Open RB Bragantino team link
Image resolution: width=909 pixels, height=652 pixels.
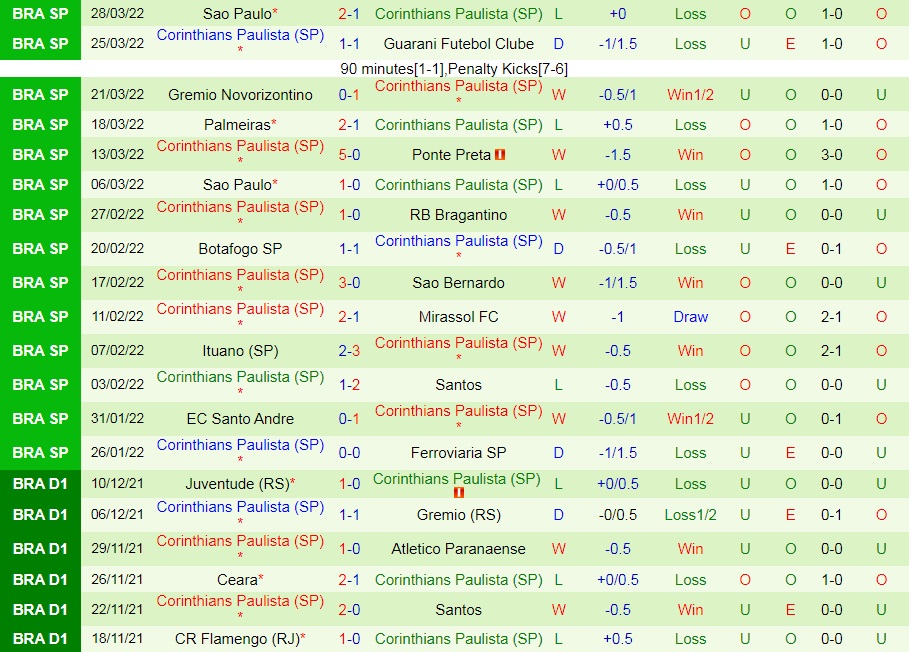tap(459, 214)
